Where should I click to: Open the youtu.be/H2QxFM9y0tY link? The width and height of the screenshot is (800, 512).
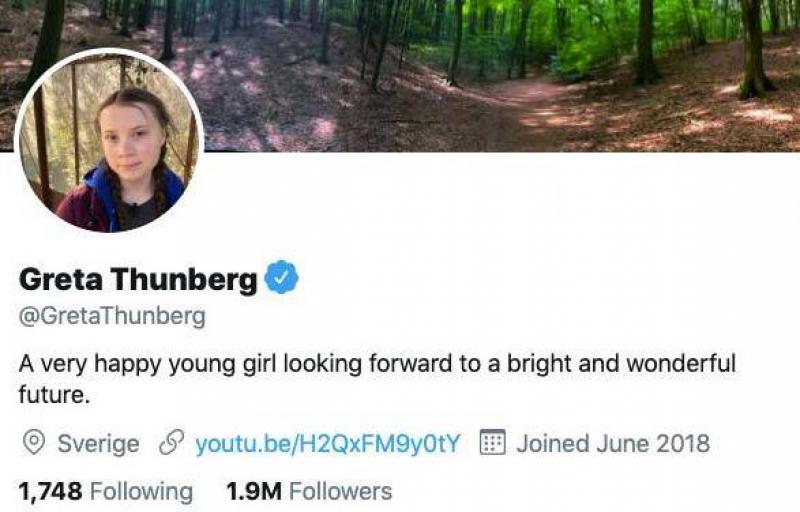pos(327,443)
